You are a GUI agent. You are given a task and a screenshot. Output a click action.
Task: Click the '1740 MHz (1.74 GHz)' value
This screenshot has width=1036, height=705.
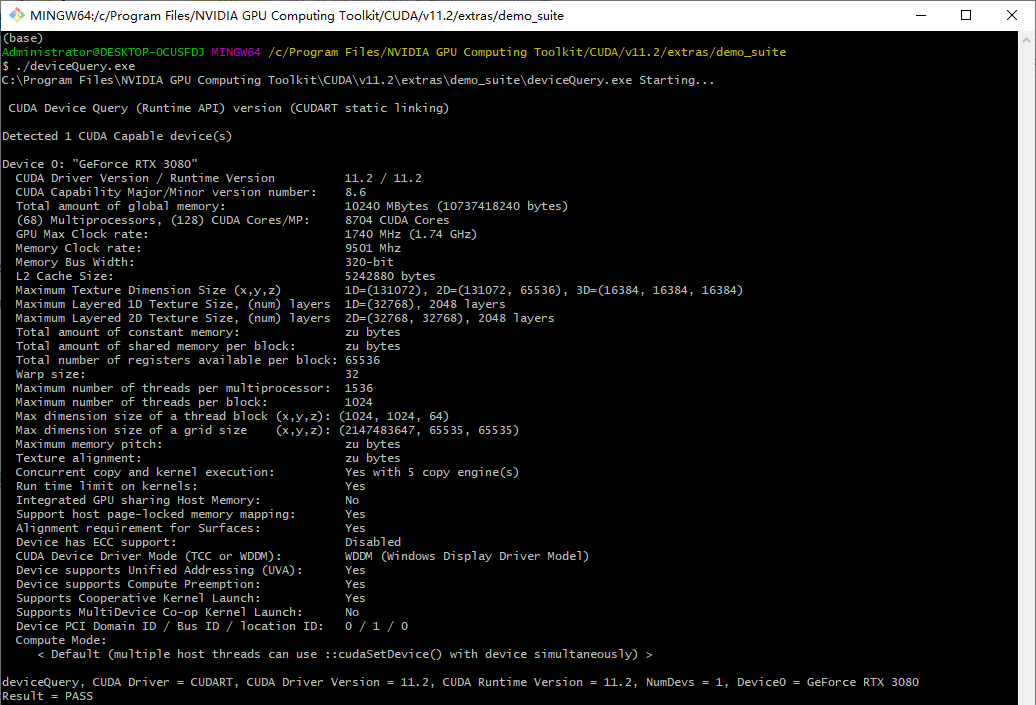coord(411,234)
